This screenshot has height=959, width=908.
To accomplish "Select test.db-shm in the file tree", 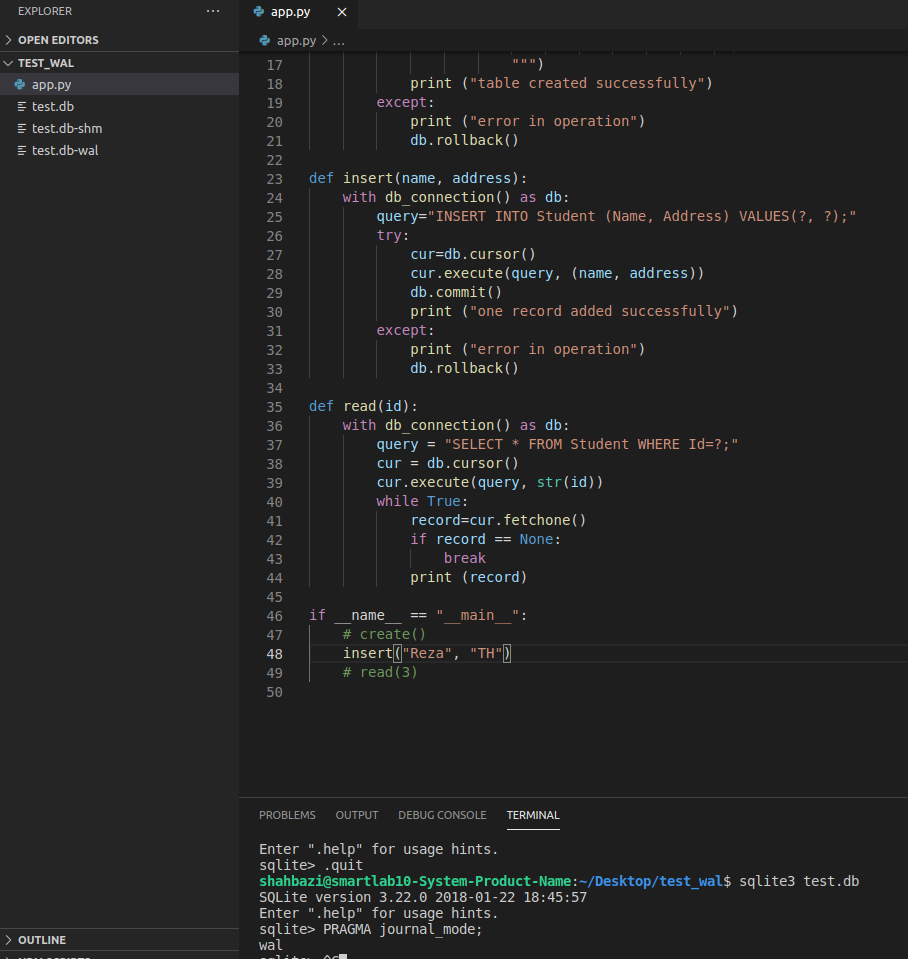I will coord(67,129).
